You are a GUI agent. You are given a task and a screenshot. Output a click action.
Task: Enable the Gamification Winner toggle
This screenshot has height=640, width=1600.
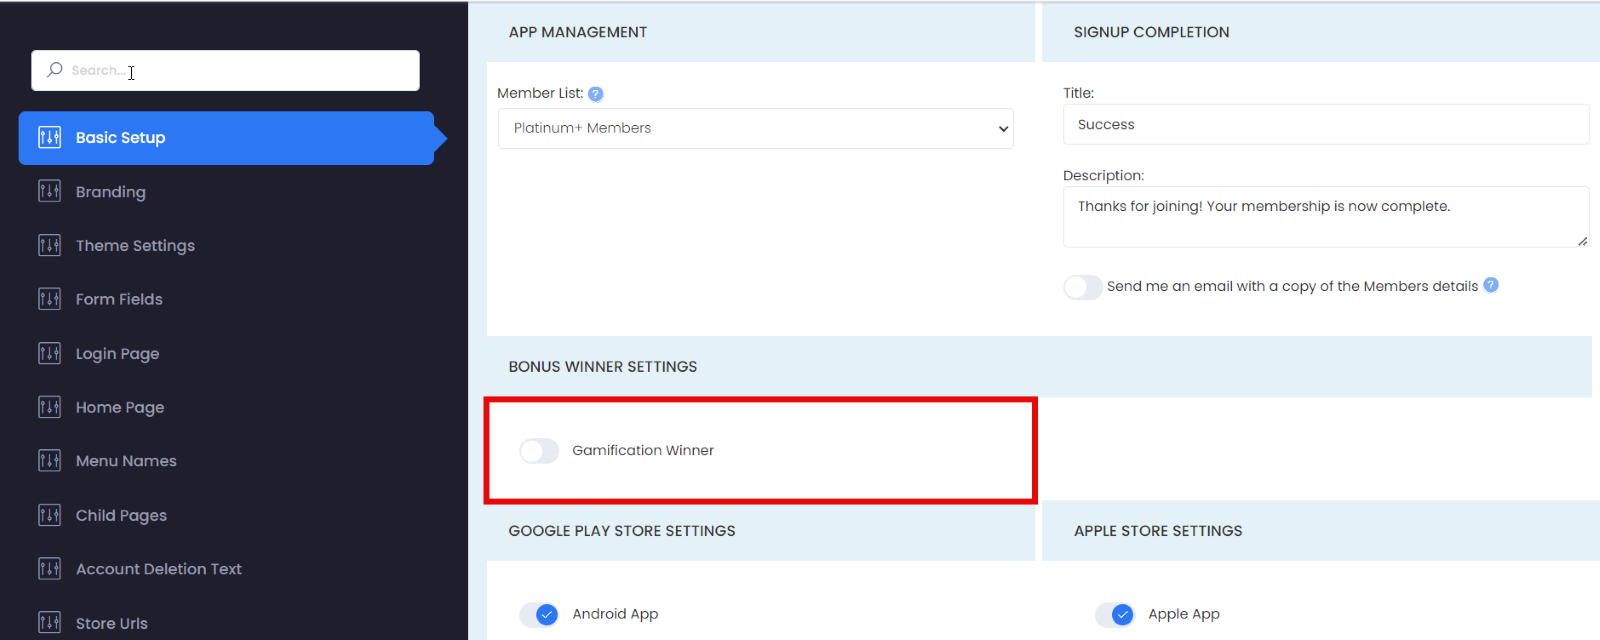pos(539,451)
